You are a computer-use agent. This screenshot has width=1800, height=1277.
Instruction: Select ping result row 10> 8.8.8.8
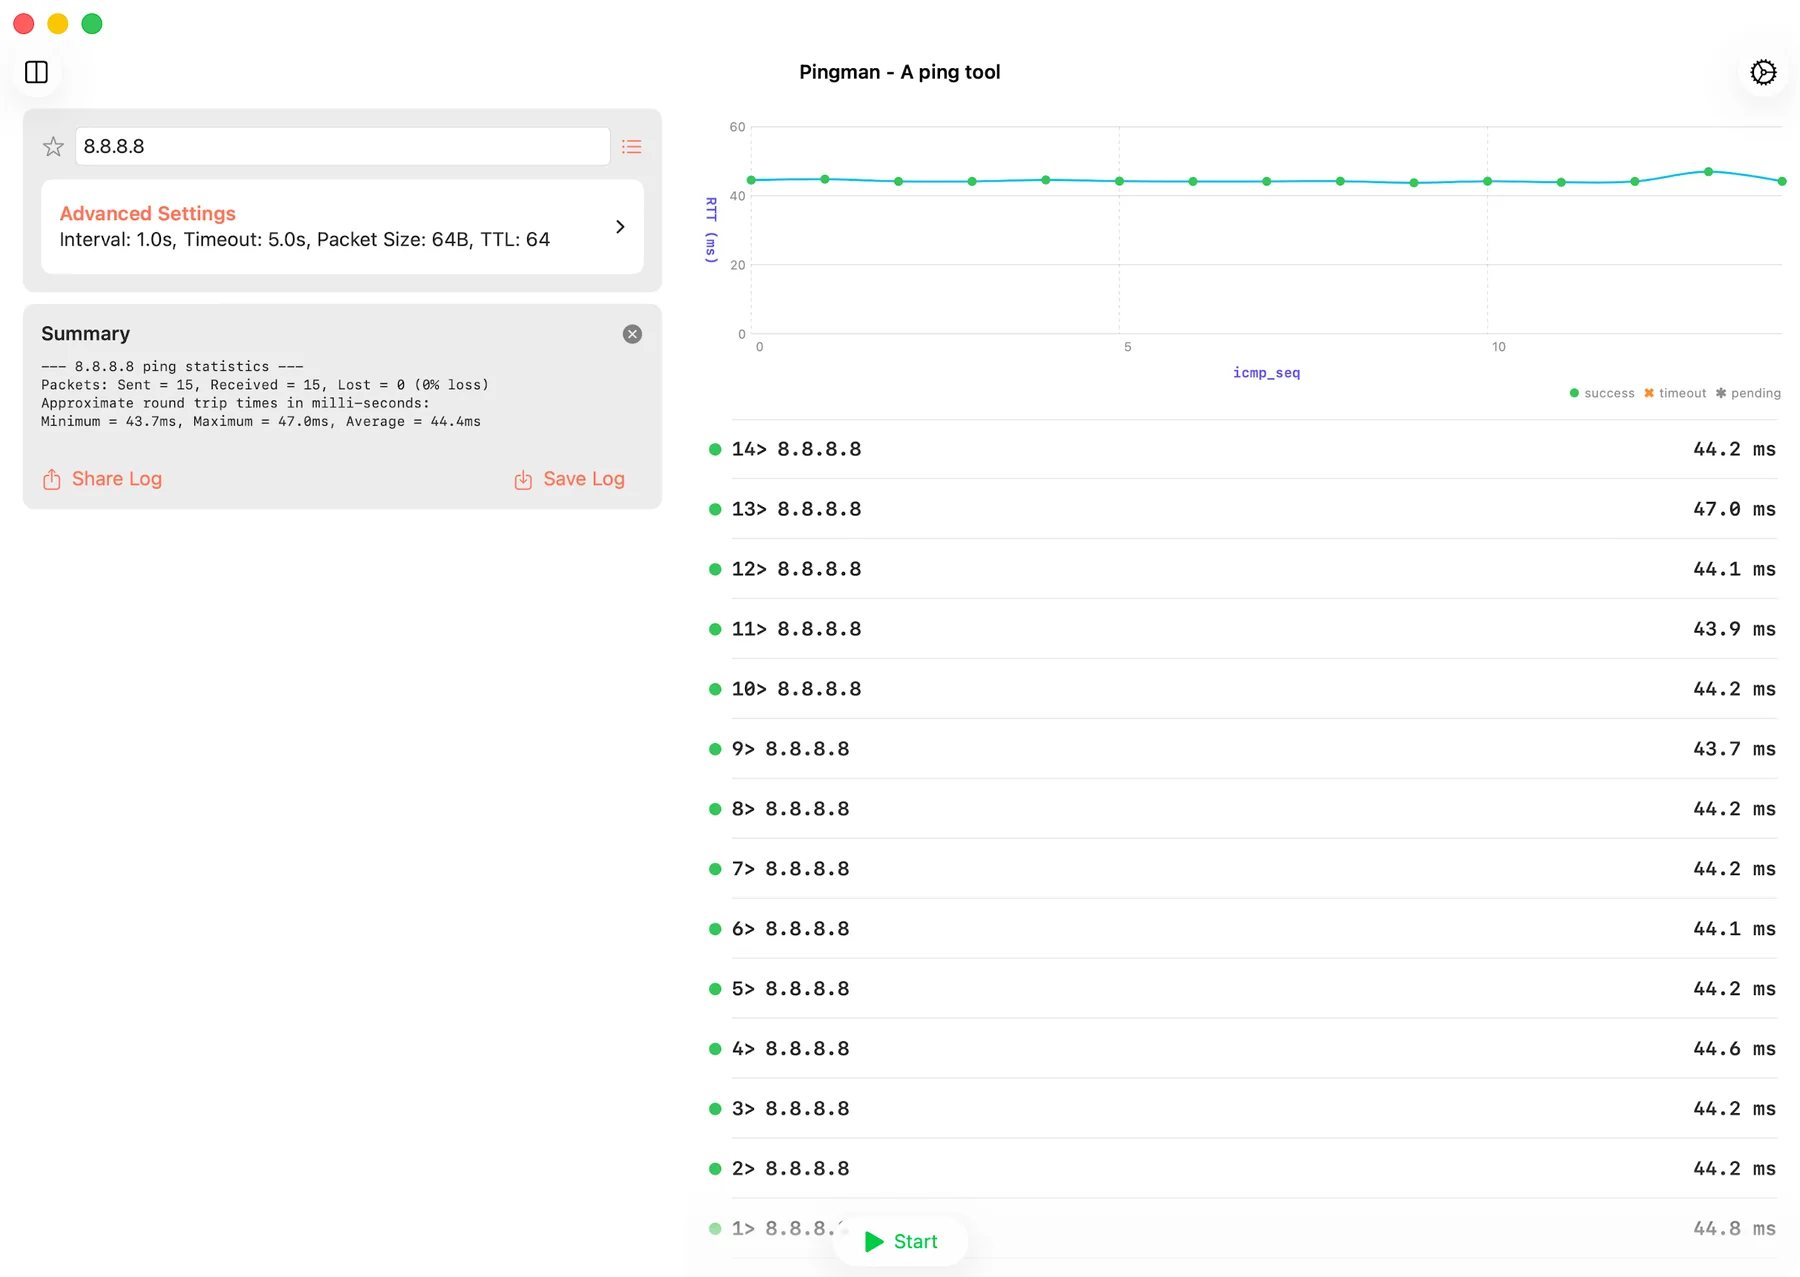pyautogui.click(x=1242, y=689)
